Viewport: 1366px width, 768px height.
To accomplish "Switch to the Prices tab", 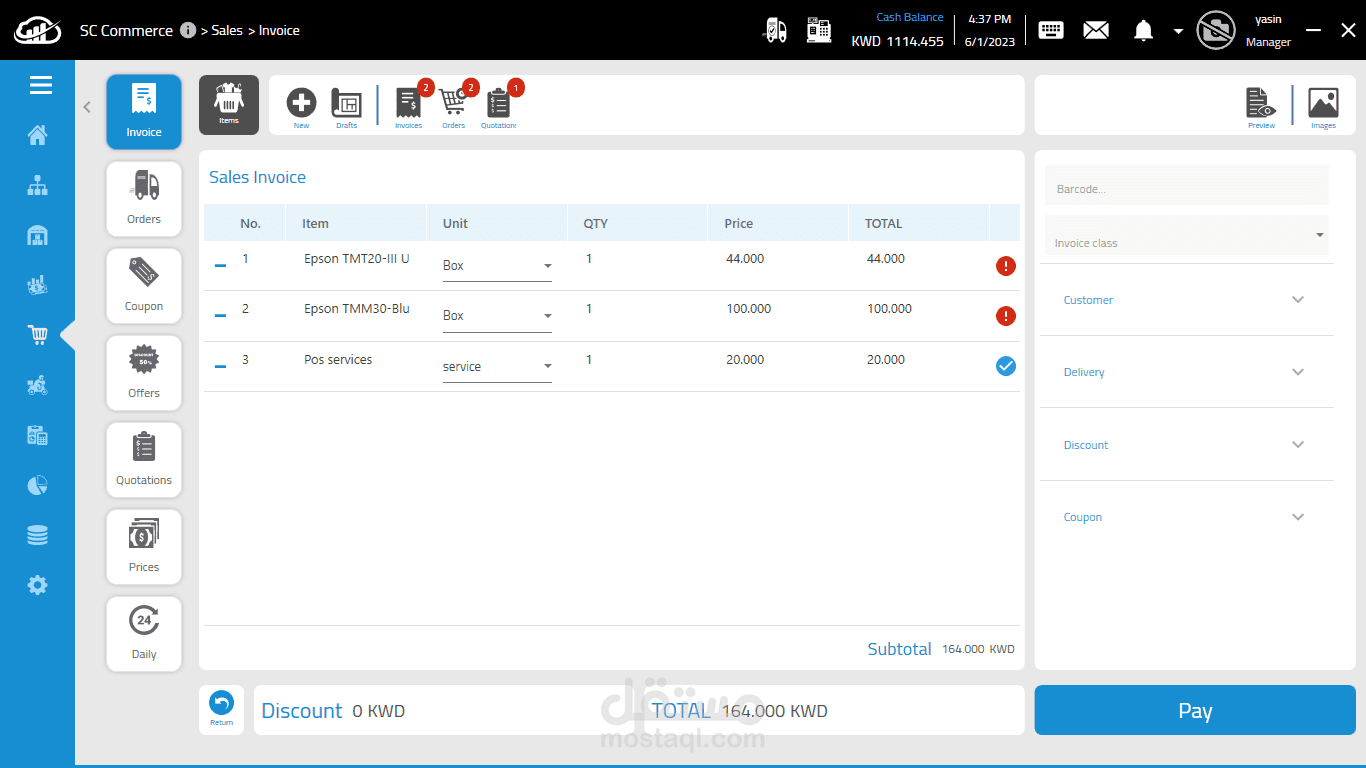I will coord(144,547).
